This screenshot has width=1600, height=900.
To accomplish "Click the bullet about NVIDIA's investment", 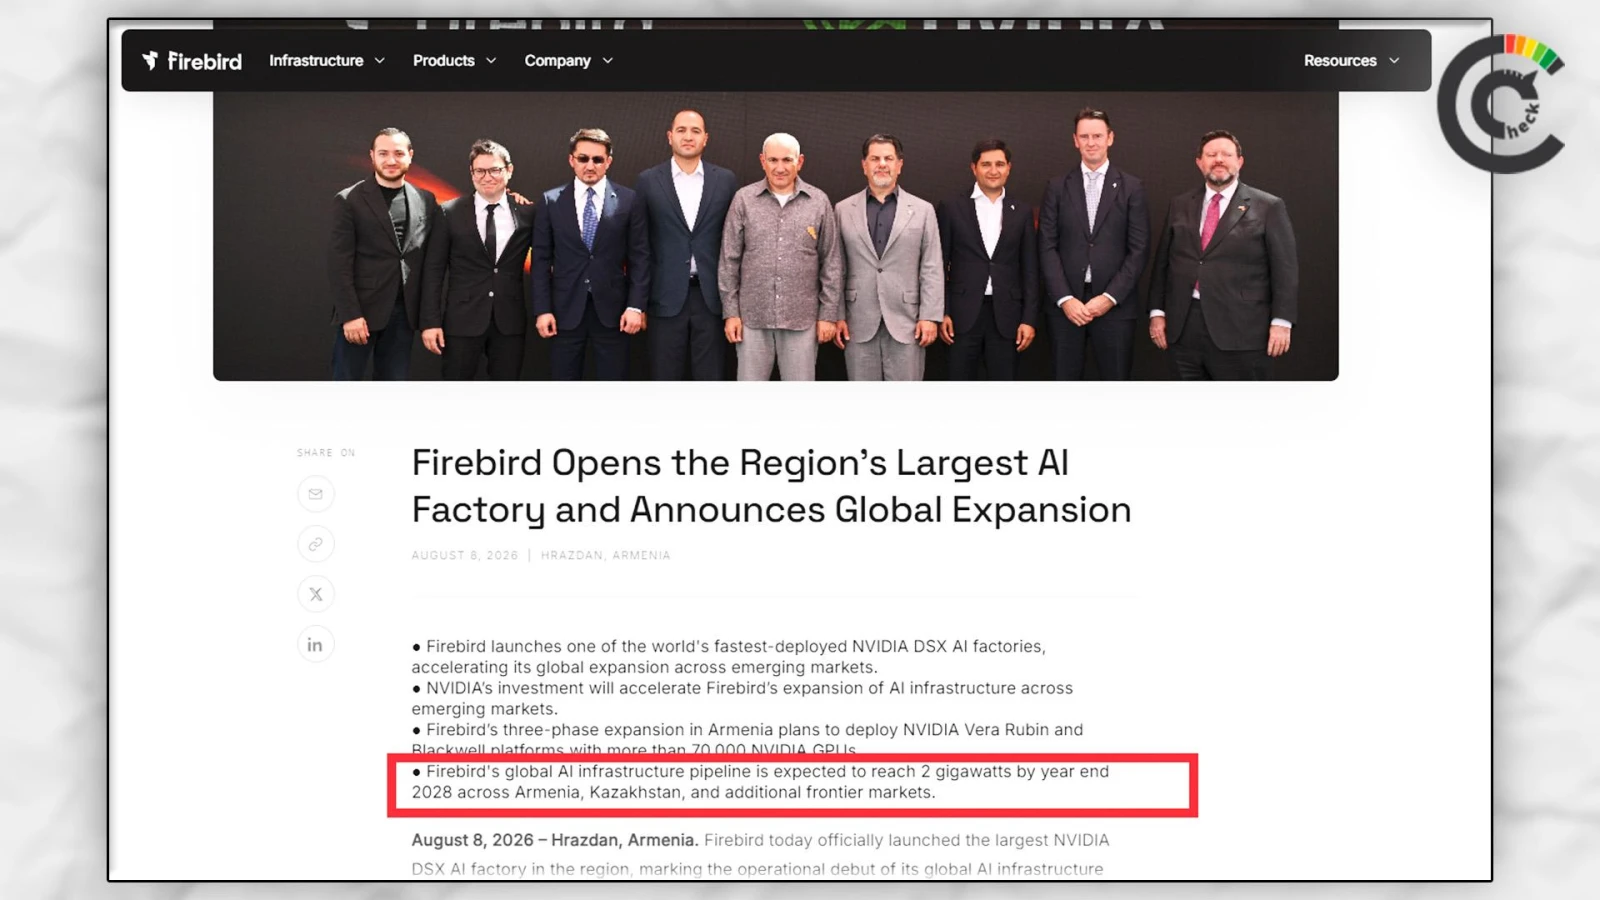I will click(742, 698).
